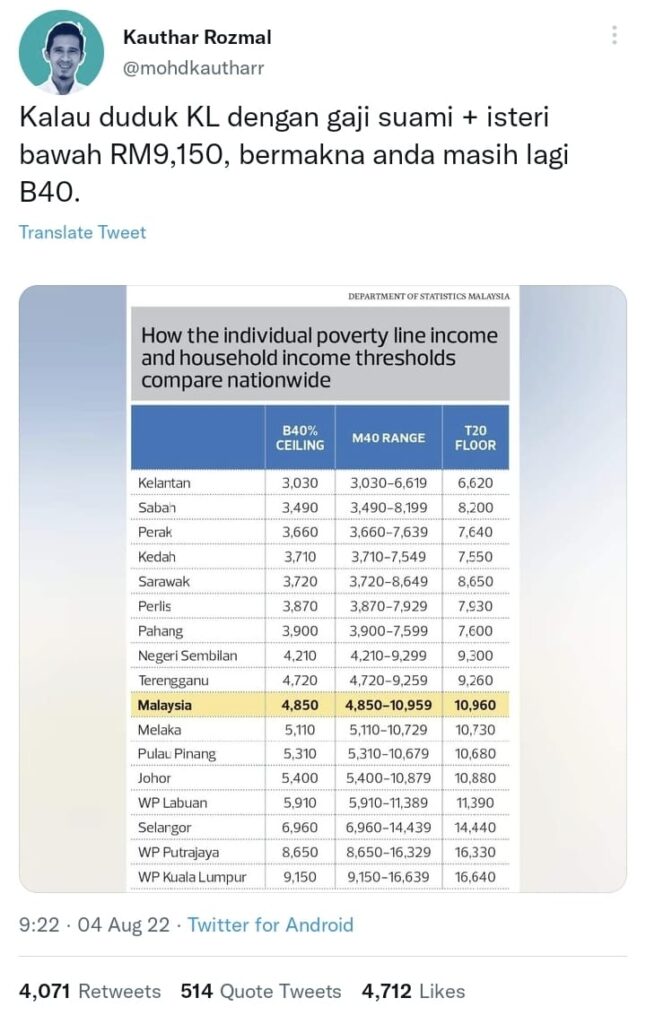View the 4,071 Retweets list
The height and width of the screenshot is (1024, 646).
(x=89, y=991)
